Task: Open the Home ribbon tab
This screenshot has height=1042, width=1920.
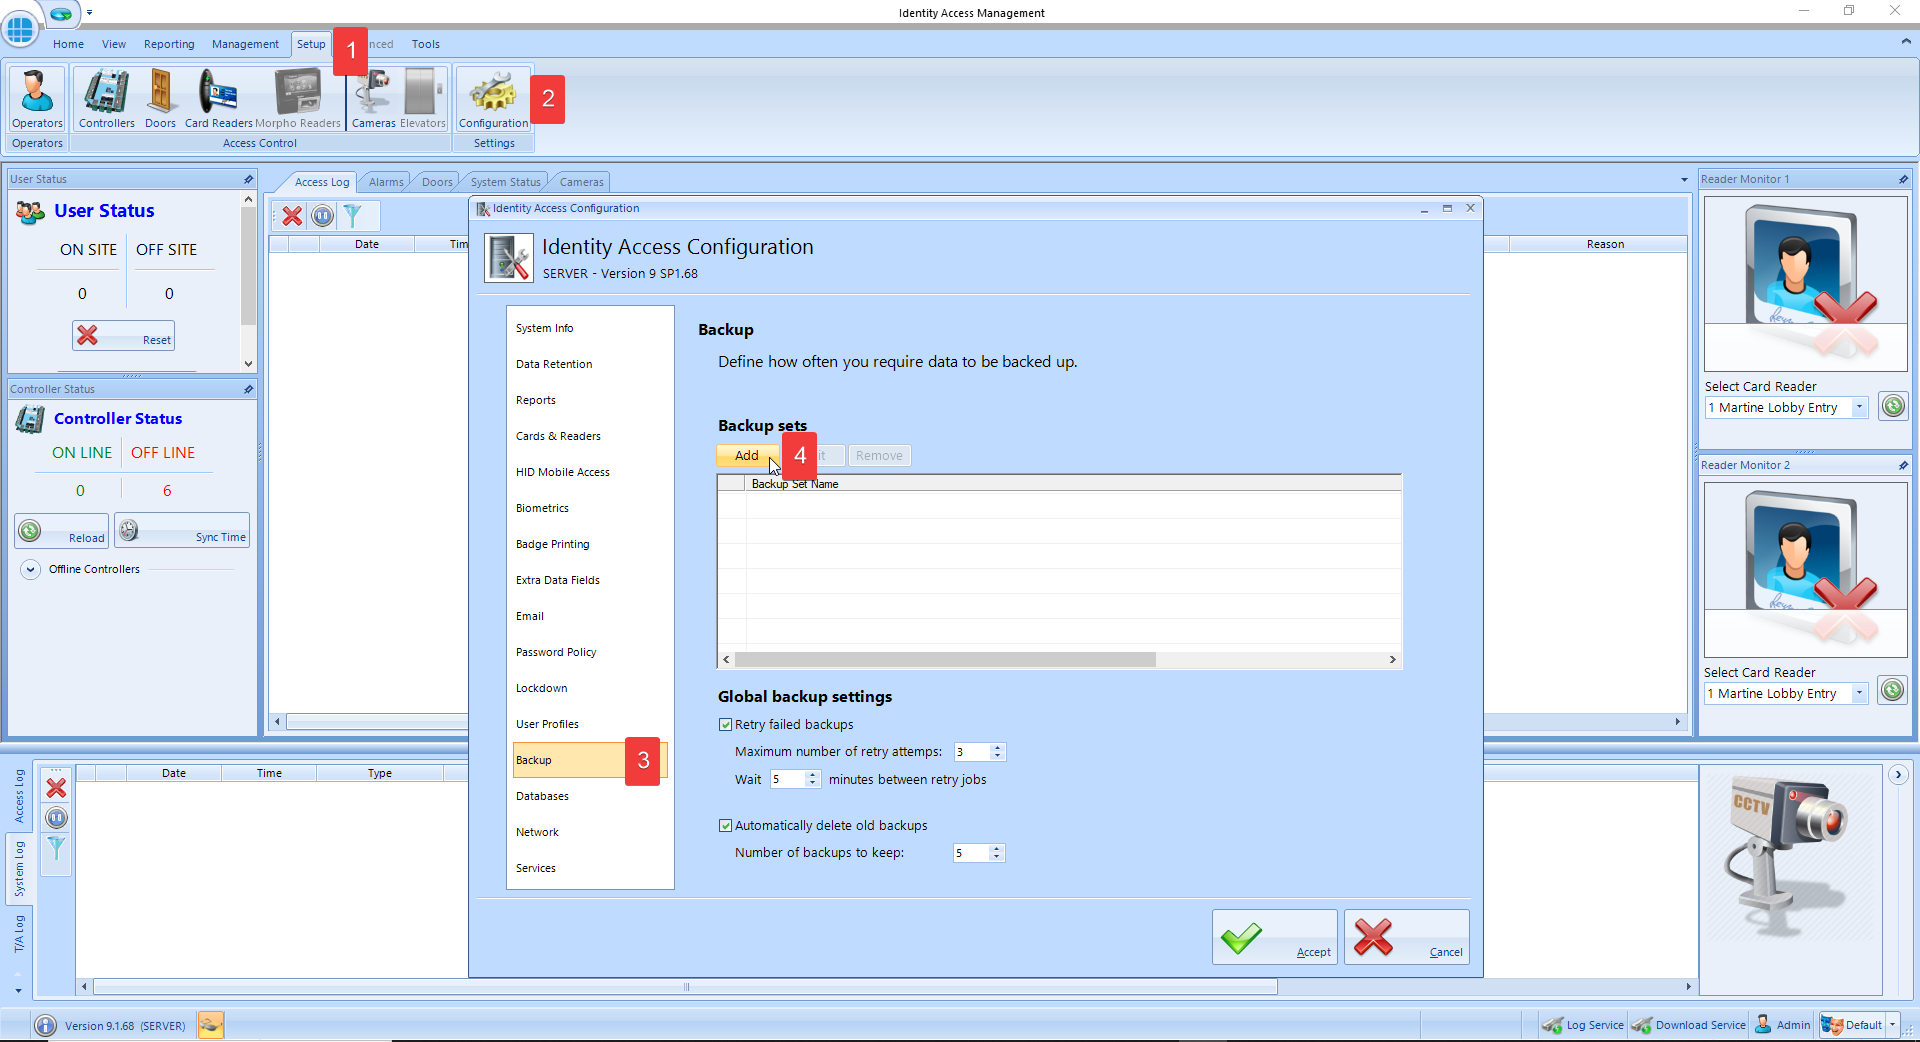Action: click(68, 44)
